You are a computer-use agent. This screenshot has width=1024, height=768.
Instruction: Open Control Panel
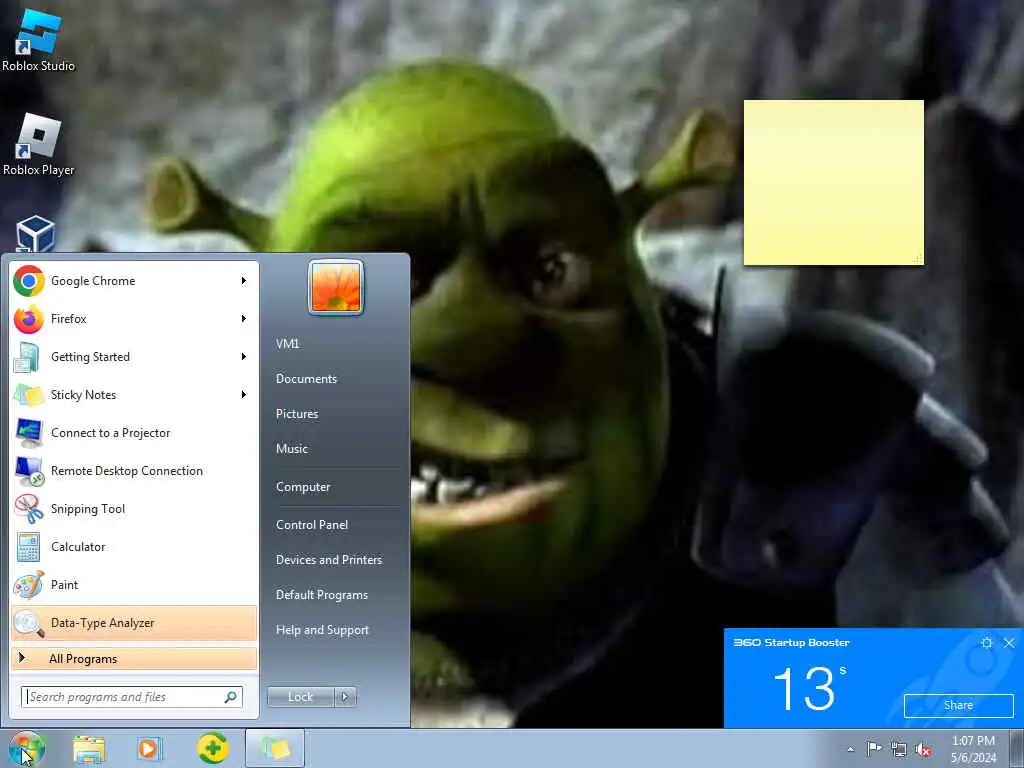tap(312, 525)
